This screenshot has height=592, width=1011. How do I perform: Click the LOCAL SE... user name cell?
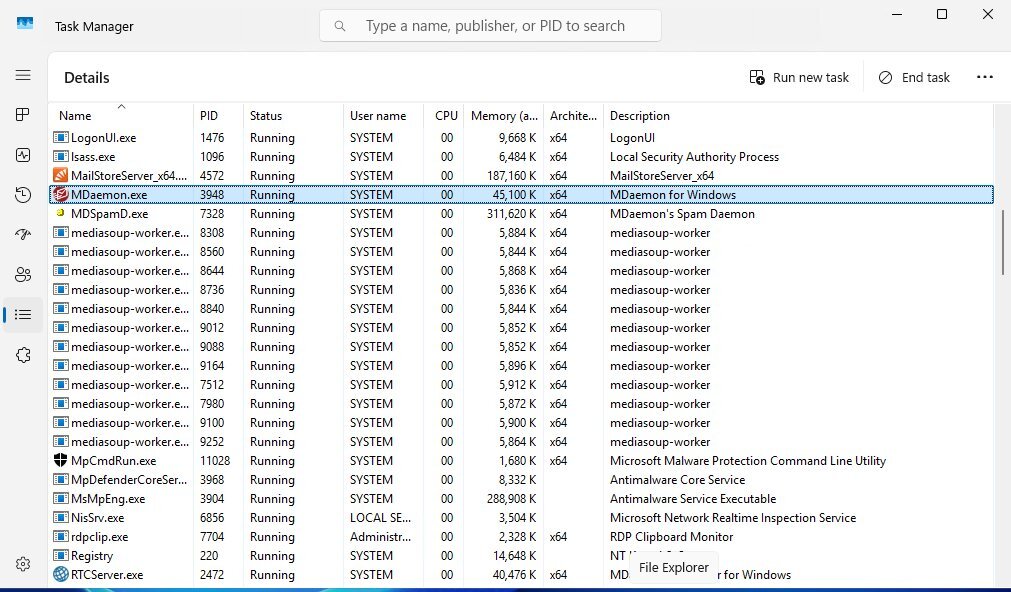pyautogui.click(x=380, y=518)
